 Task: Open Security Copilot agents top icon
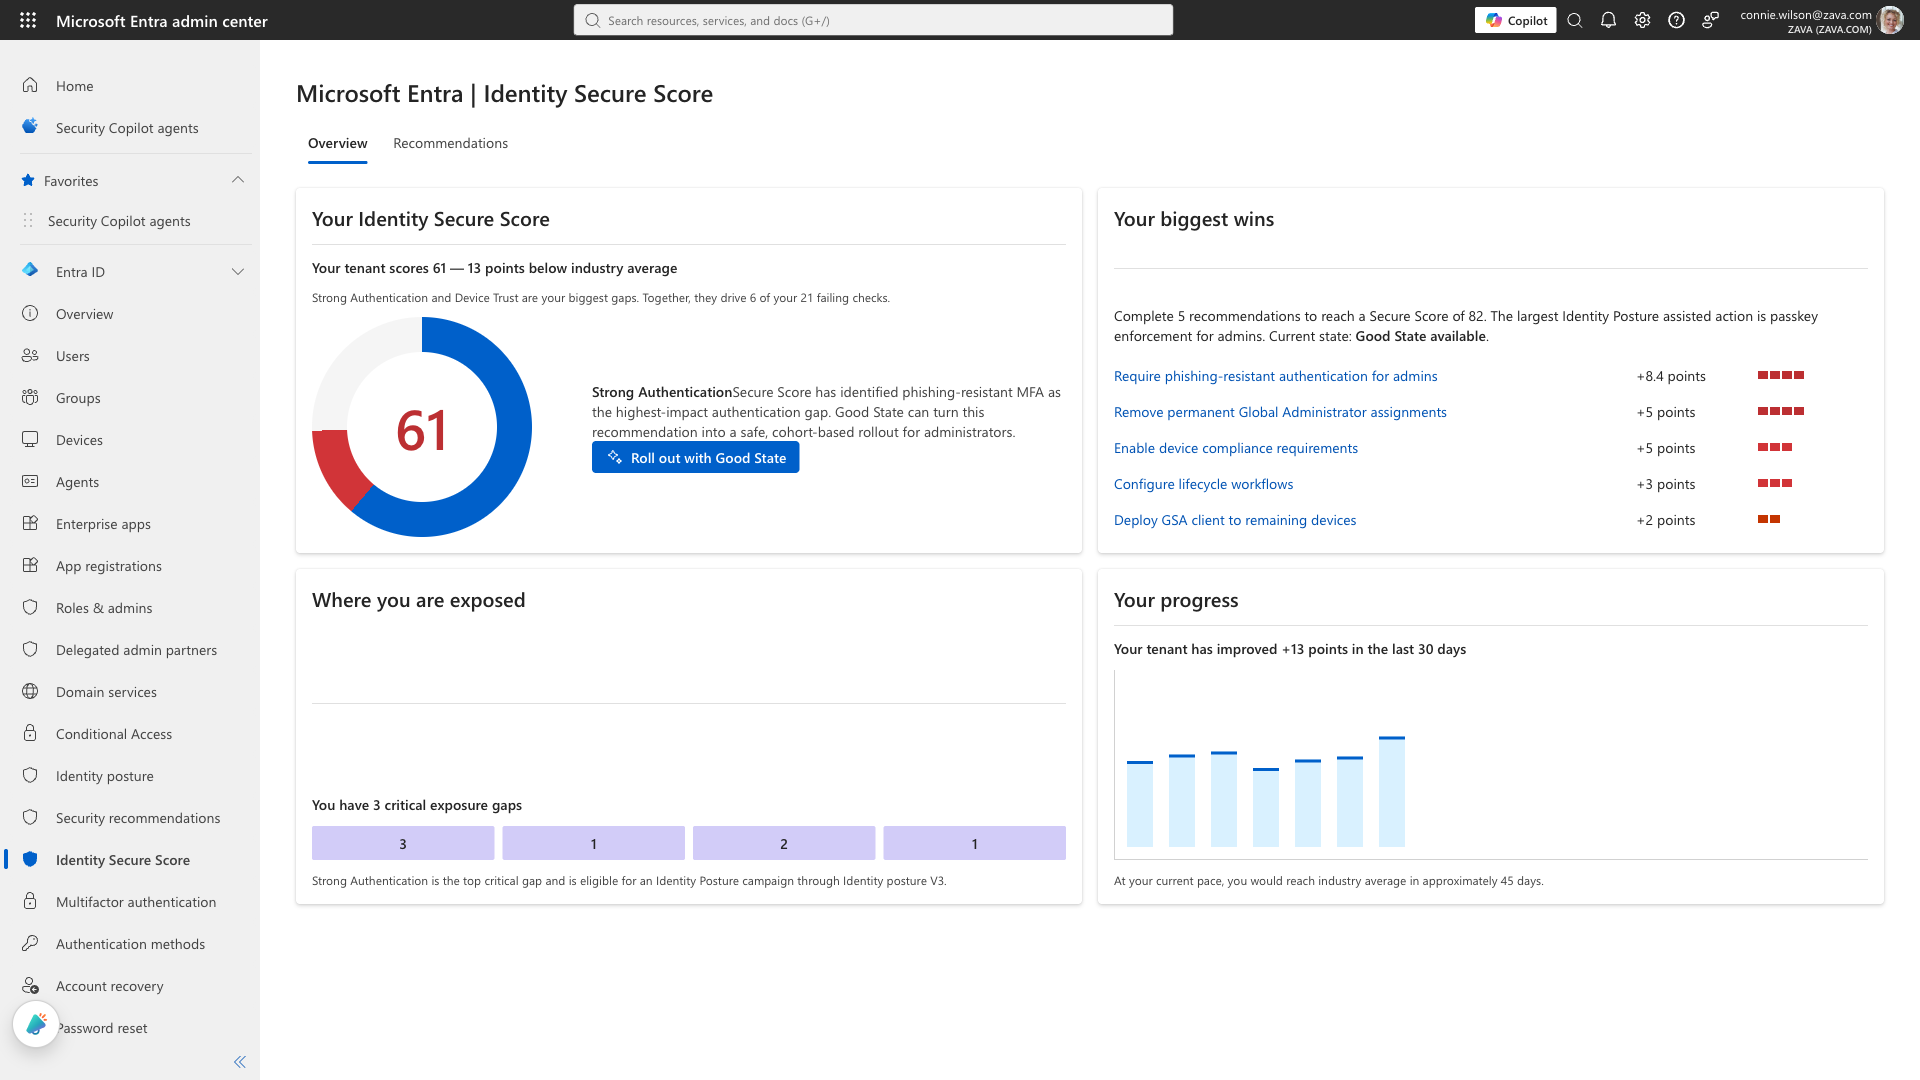(30, 127)
